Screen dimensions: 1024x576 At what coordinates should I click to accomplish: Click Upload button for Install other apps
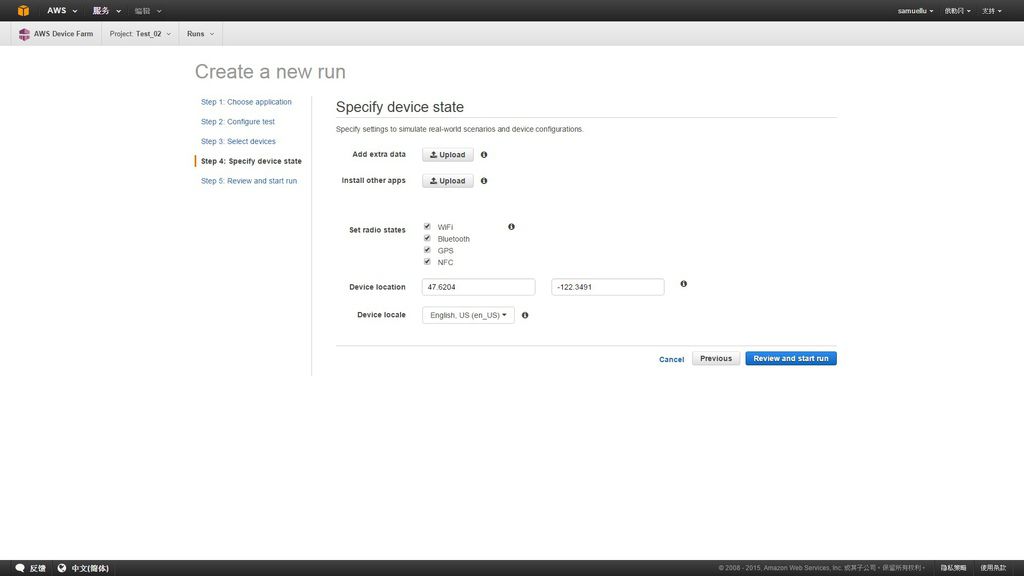[x=447, y=181]
